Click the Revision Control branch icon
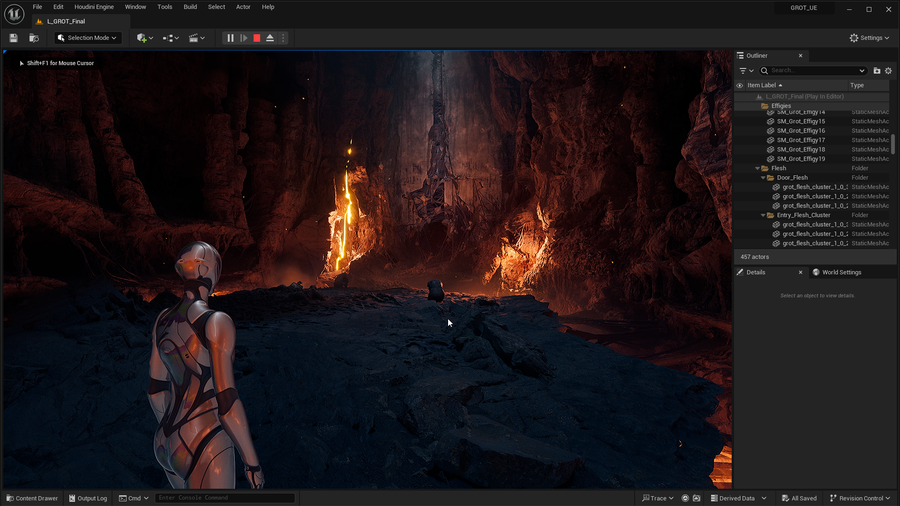Image resolution: width=900 pixels, height=506 pixels. click(x=833, y=498)
